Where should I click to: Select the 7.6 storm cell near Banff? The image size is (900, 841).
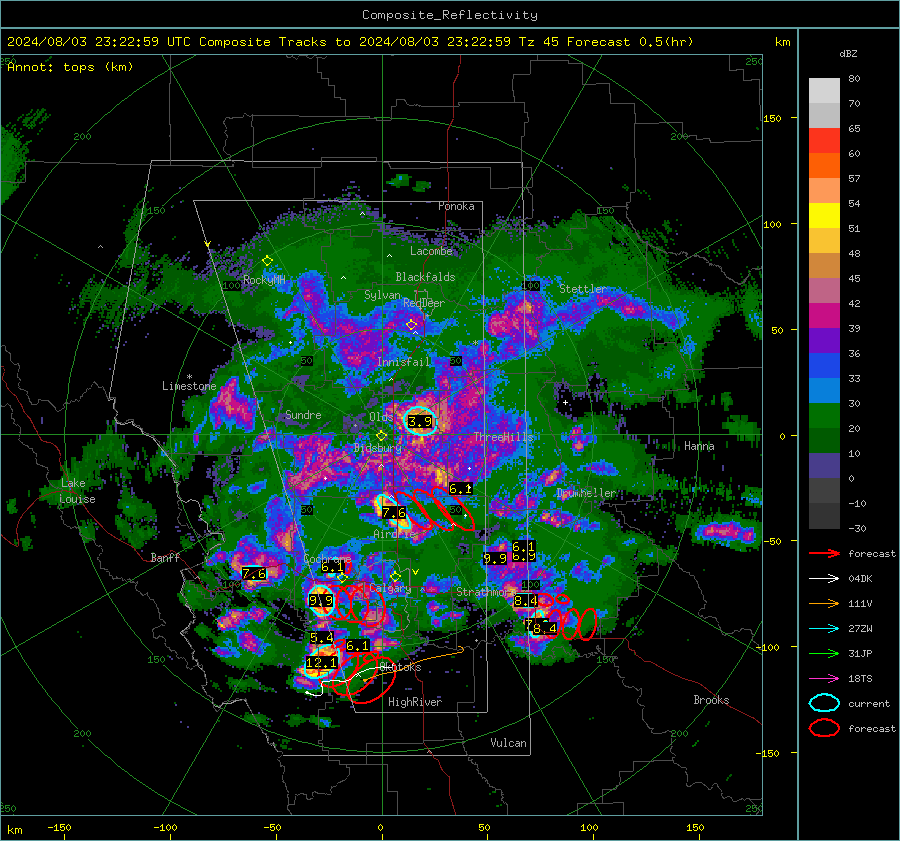tap(254, 573)
